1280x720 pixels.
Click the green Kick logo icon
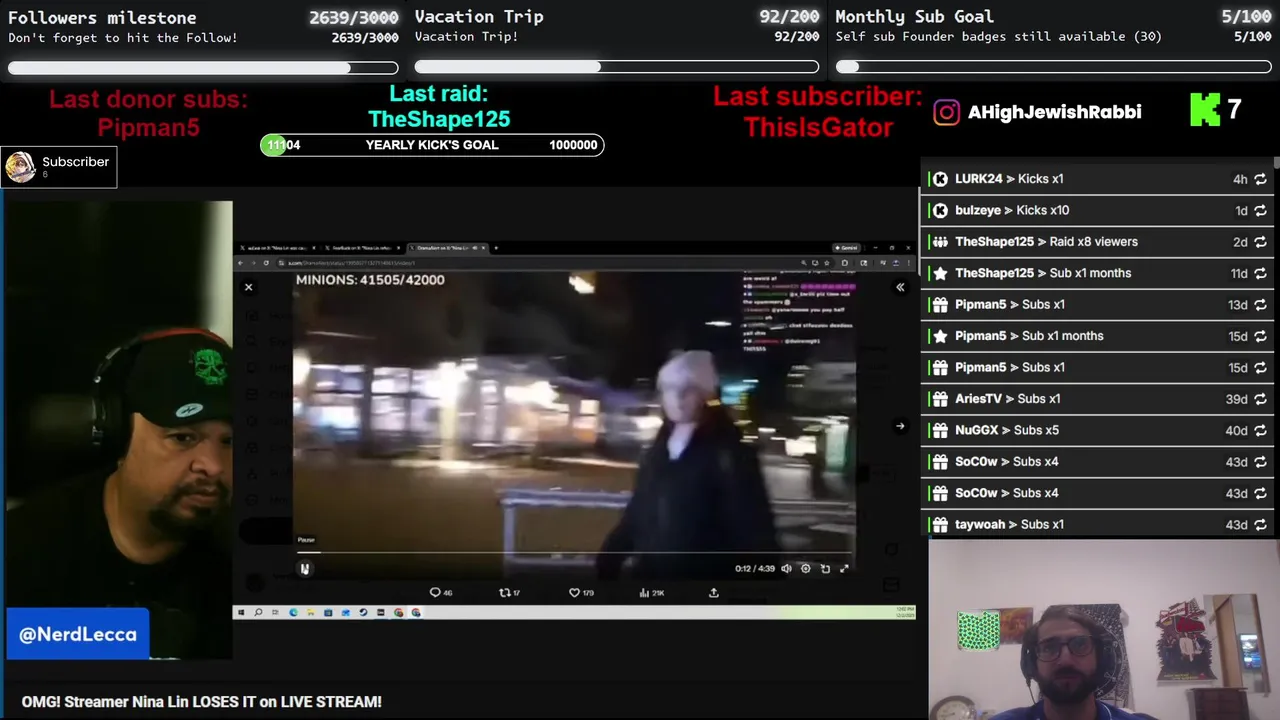tap(1205, 110)
